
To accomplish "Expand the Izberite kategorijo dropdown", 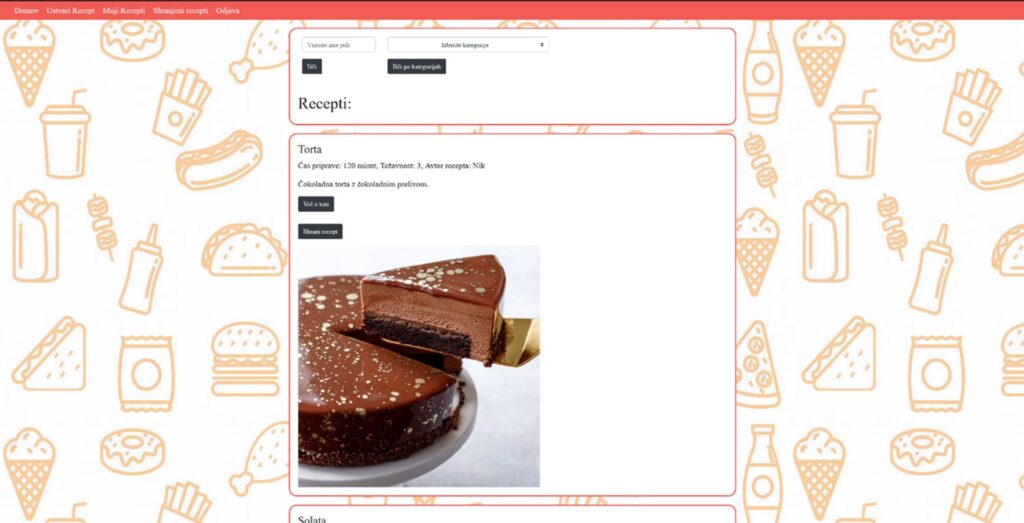I will pos(468,44).
